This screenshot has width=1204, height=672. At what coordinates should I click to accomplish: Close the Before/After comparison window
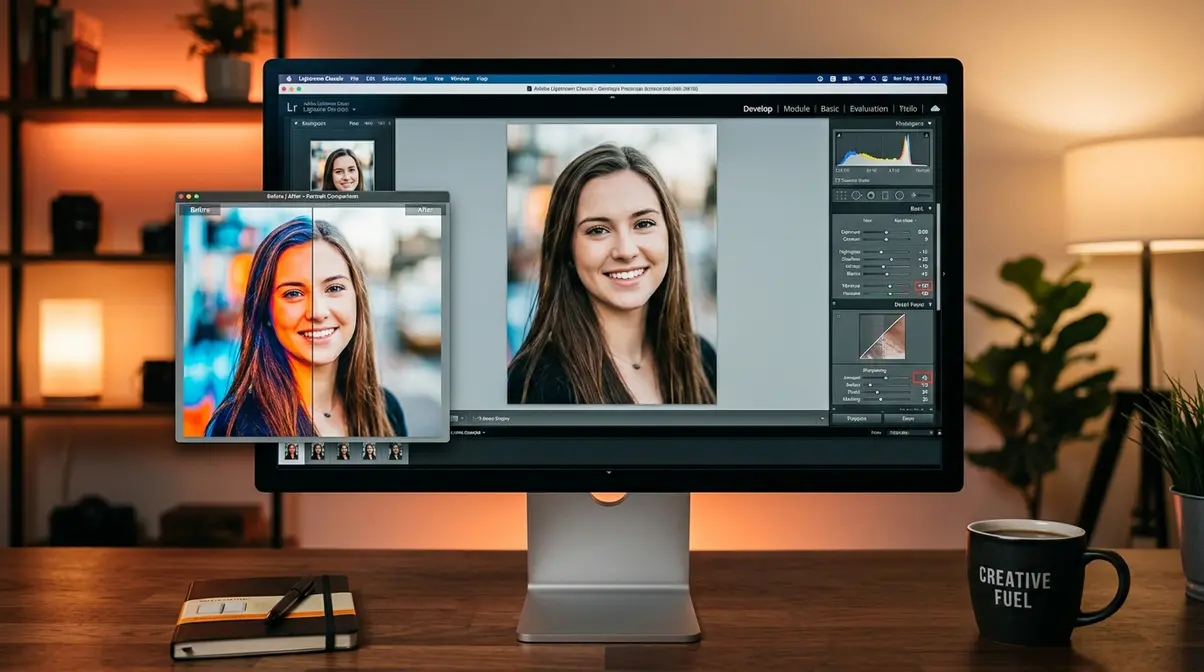pos(183,197)
